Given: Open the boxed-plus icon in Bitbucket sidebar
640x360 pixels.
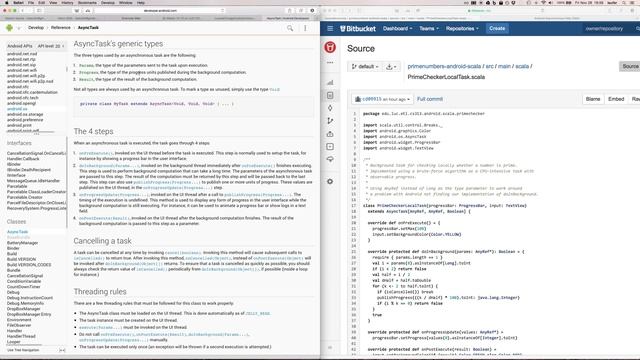Looking at the screenshot, I should (x=330, y=147).
